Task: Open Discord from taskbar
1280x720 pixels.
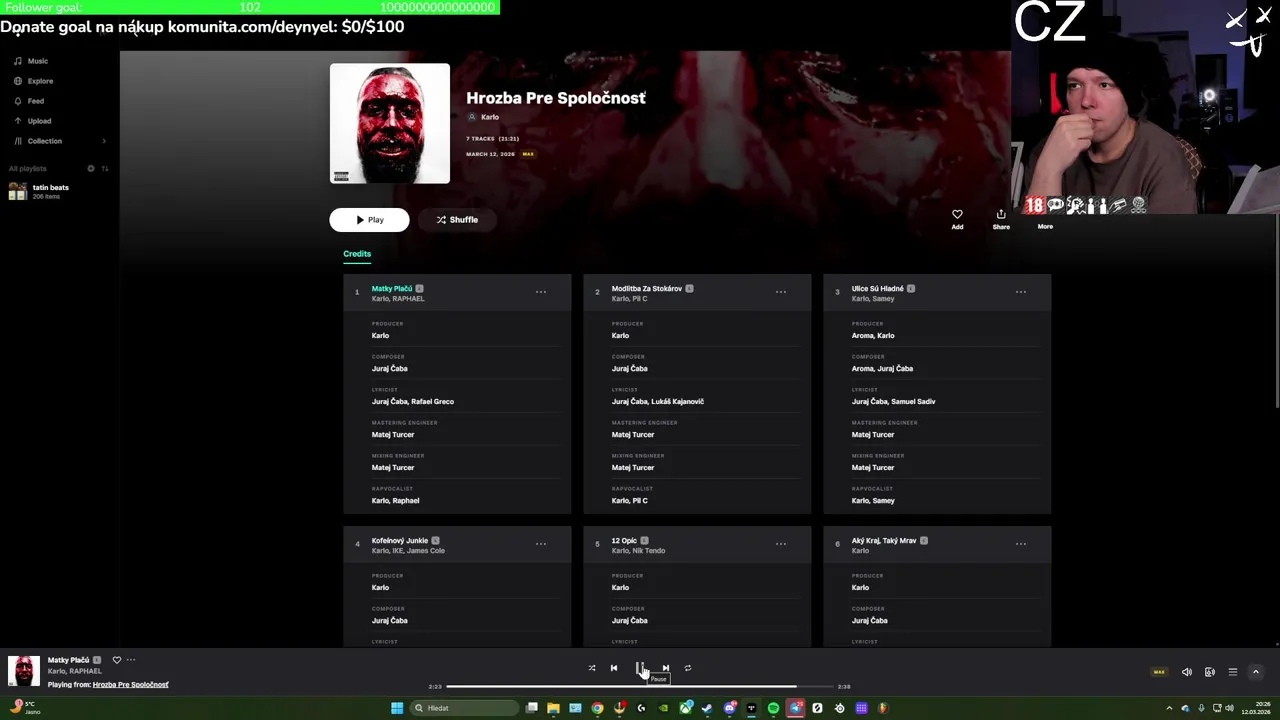Action: [729, 708]
